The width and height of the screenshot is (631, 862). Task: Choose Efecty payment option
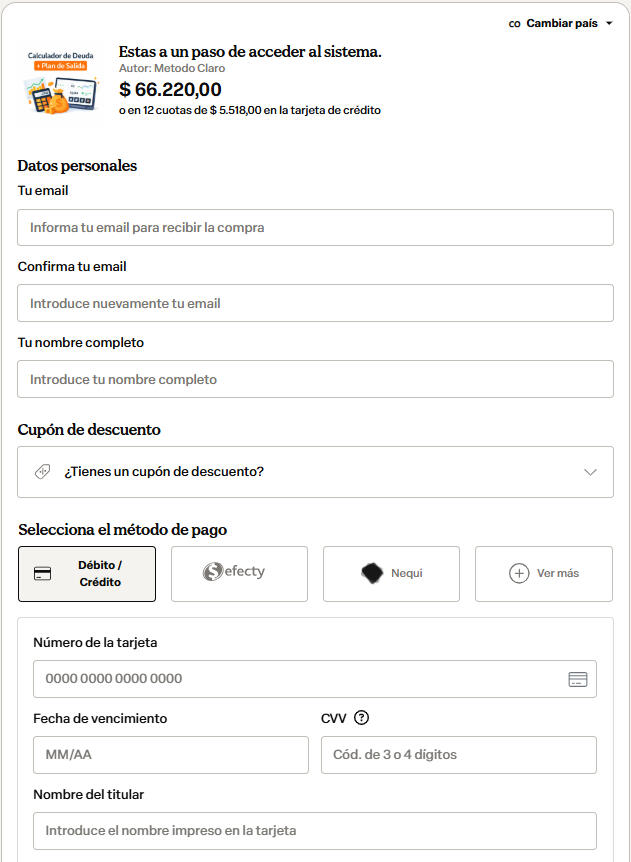[x=239, y=574]
